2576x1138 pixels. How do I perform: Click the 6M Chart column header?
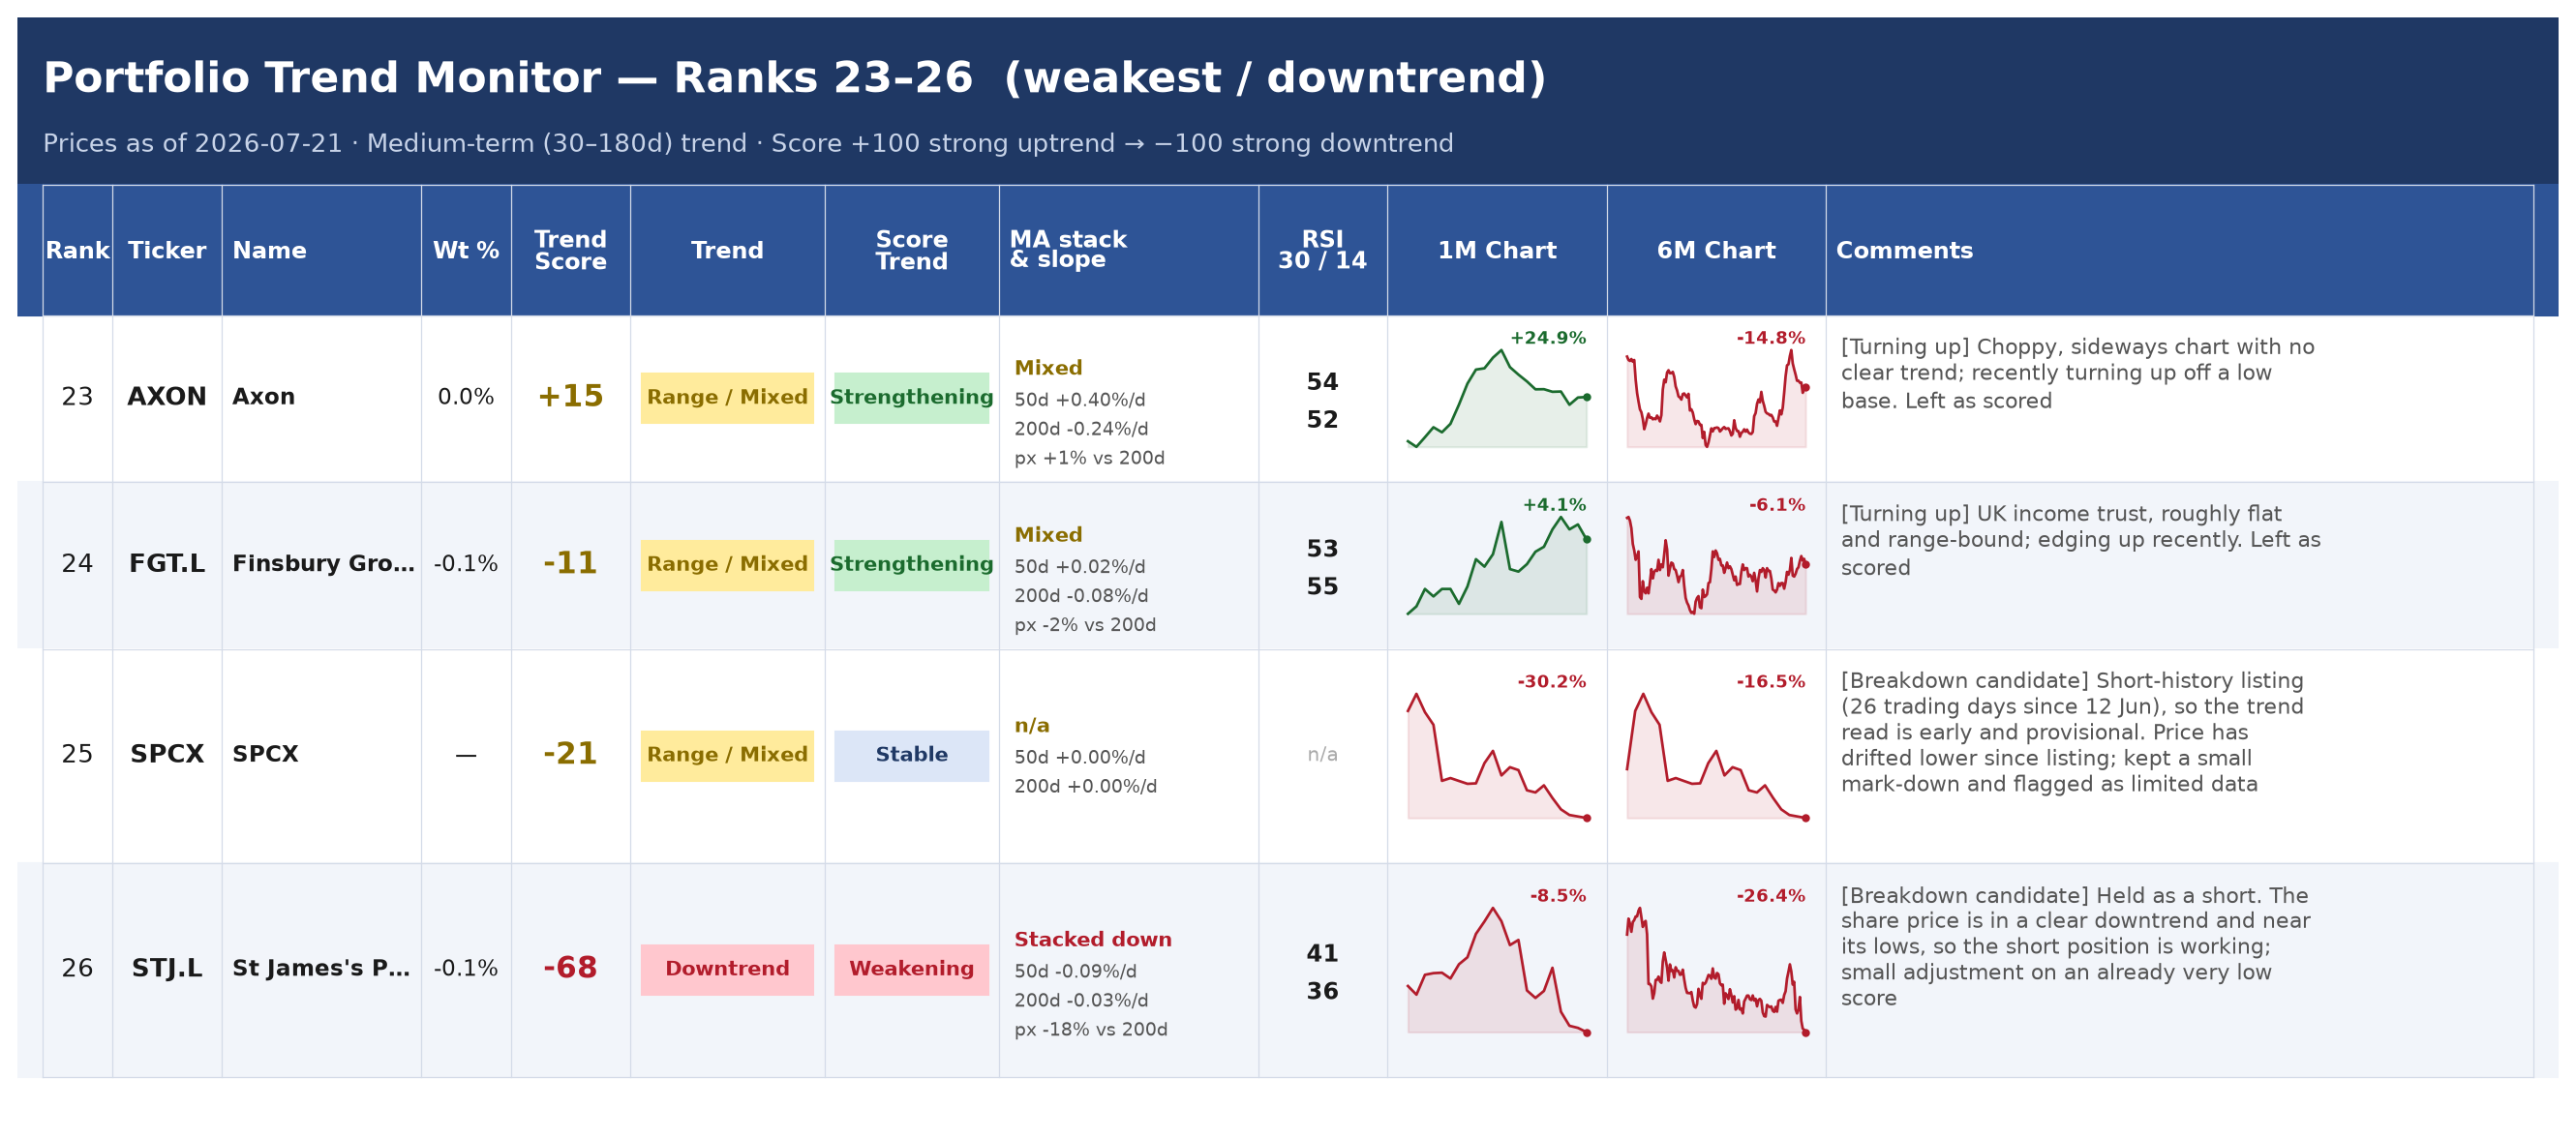point(1716,250)
